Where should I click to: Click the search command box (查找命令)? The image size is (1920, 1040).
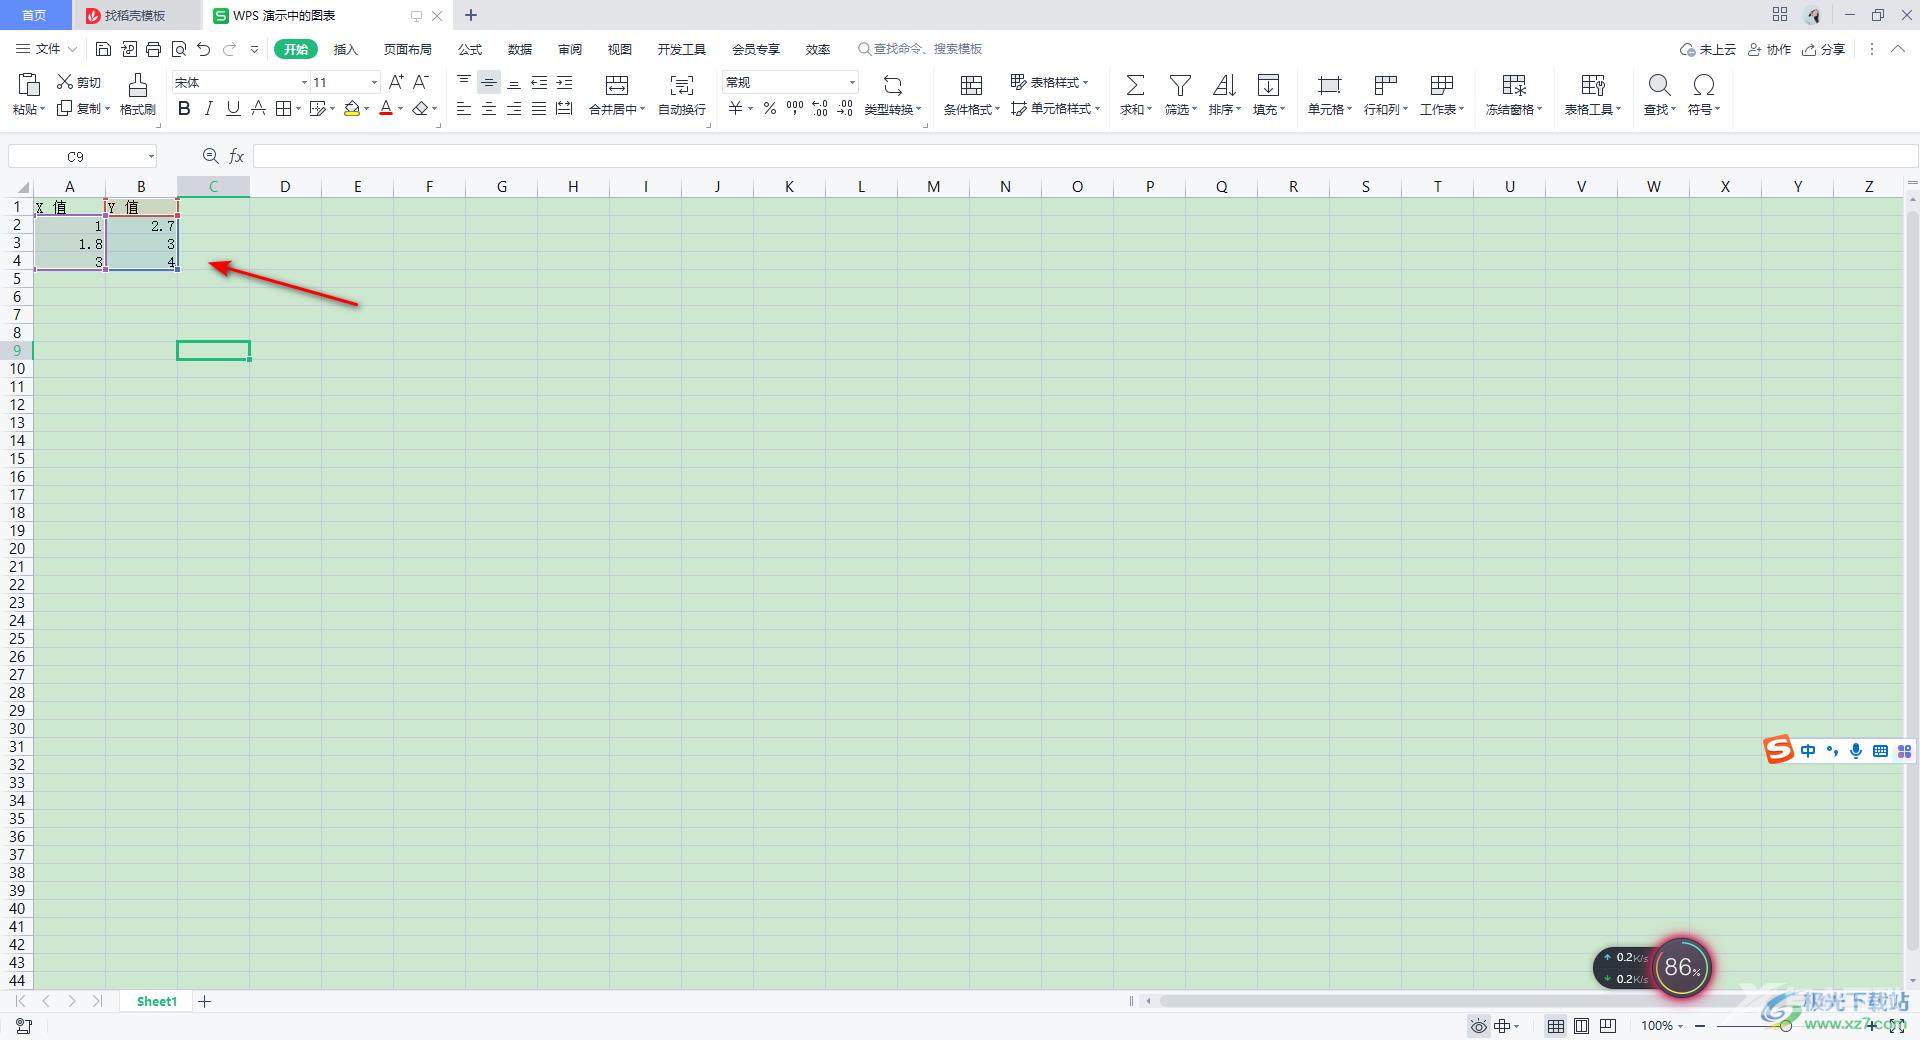[x=920, y=49]
